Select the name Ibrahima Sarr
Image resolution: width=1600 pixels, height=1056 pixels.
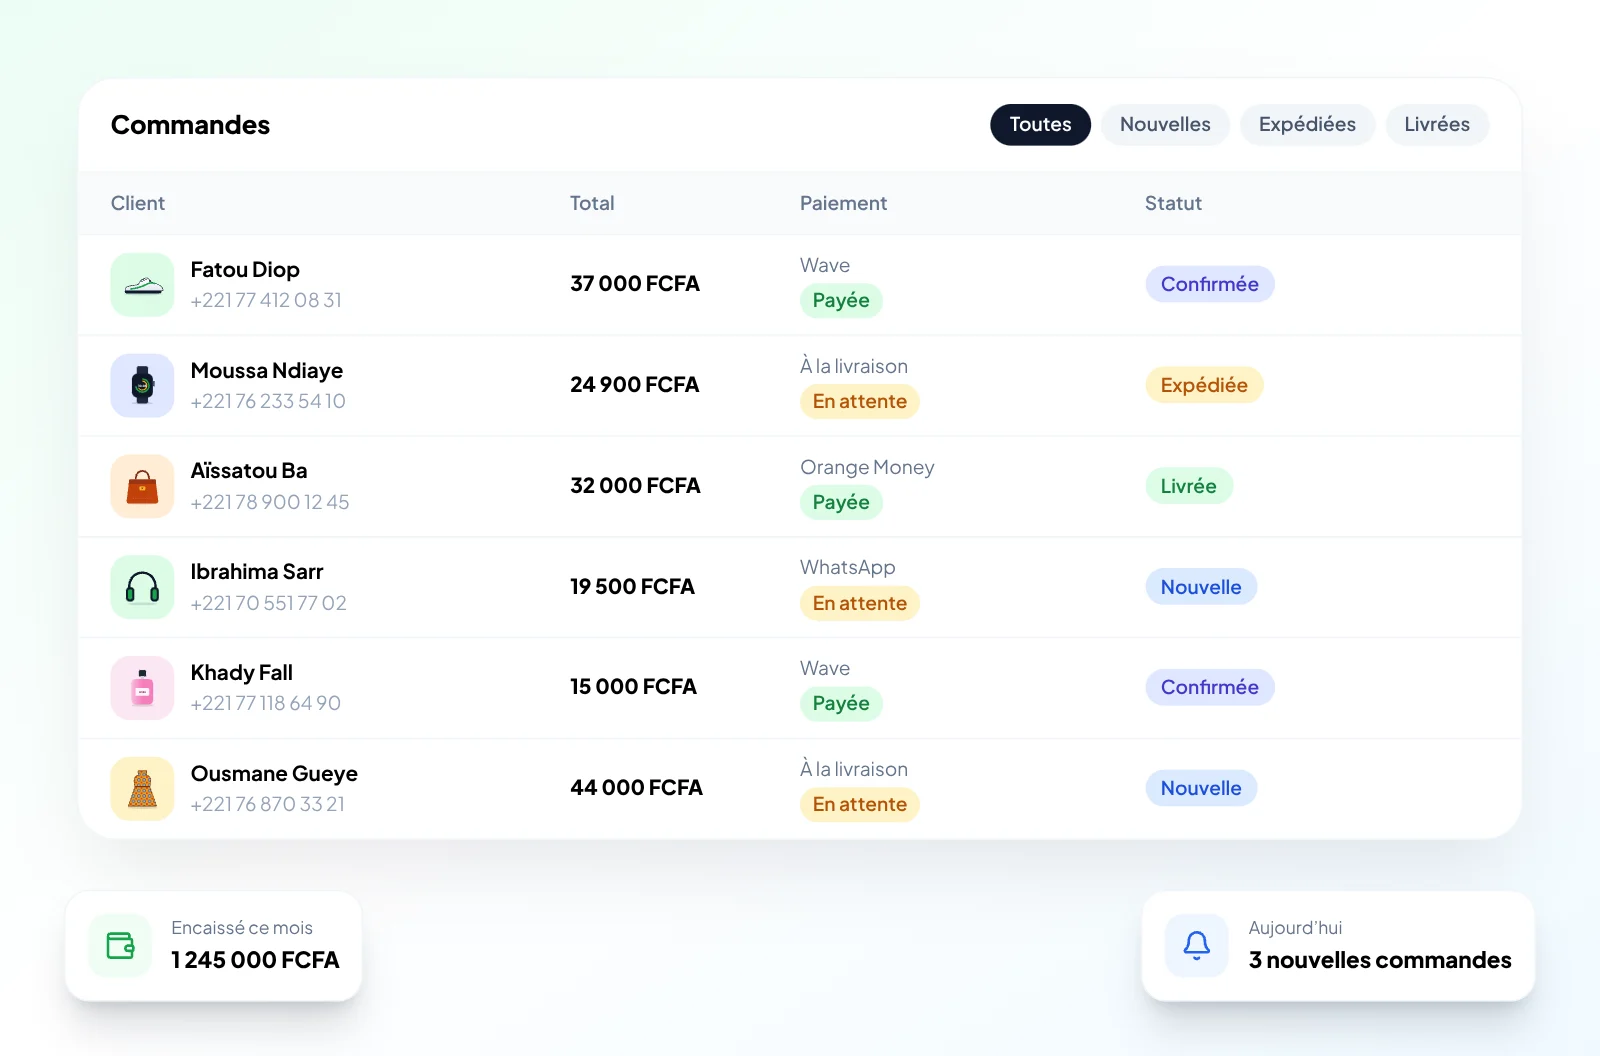coord(257,572)
